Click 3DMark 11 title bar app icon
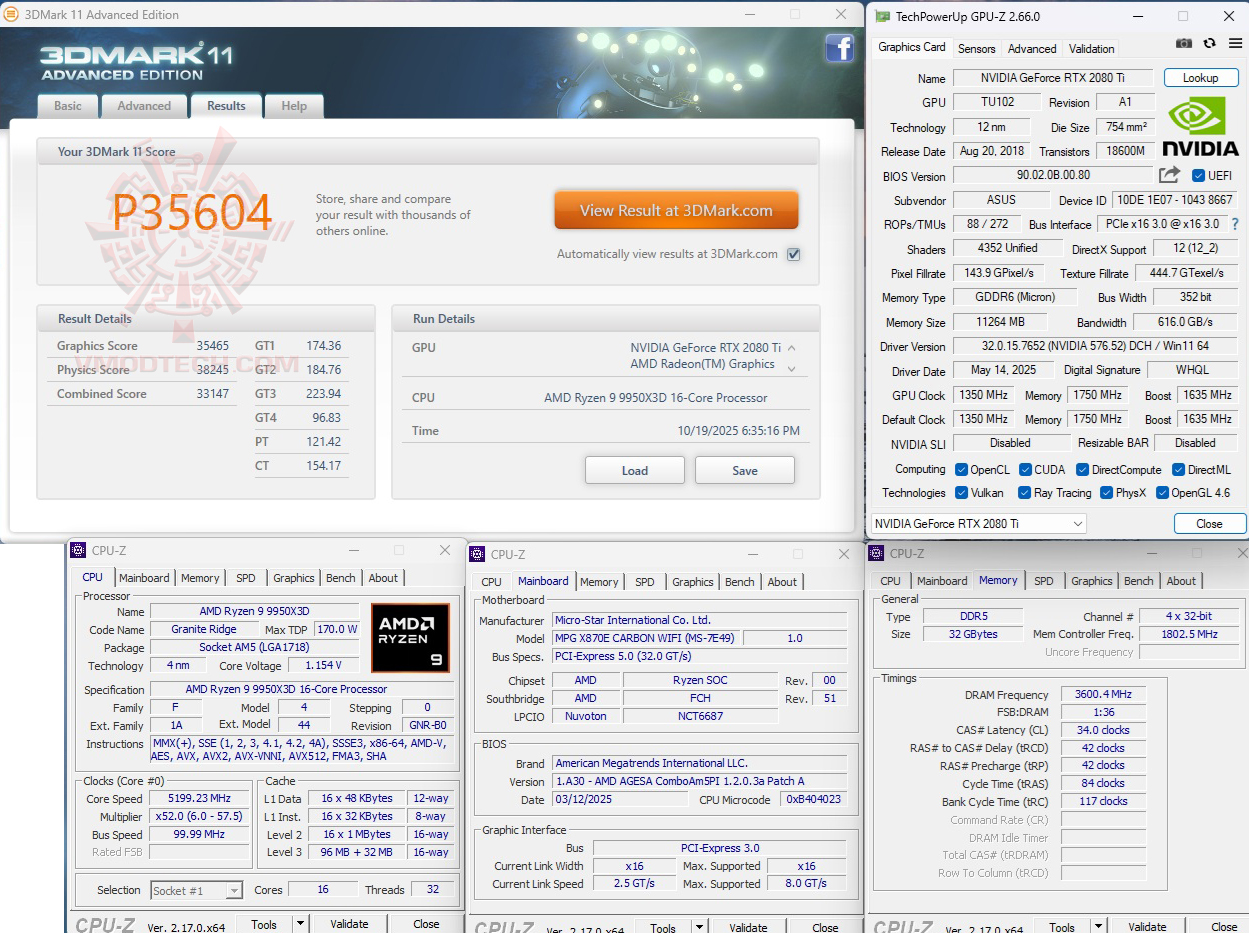 (11, 14)
